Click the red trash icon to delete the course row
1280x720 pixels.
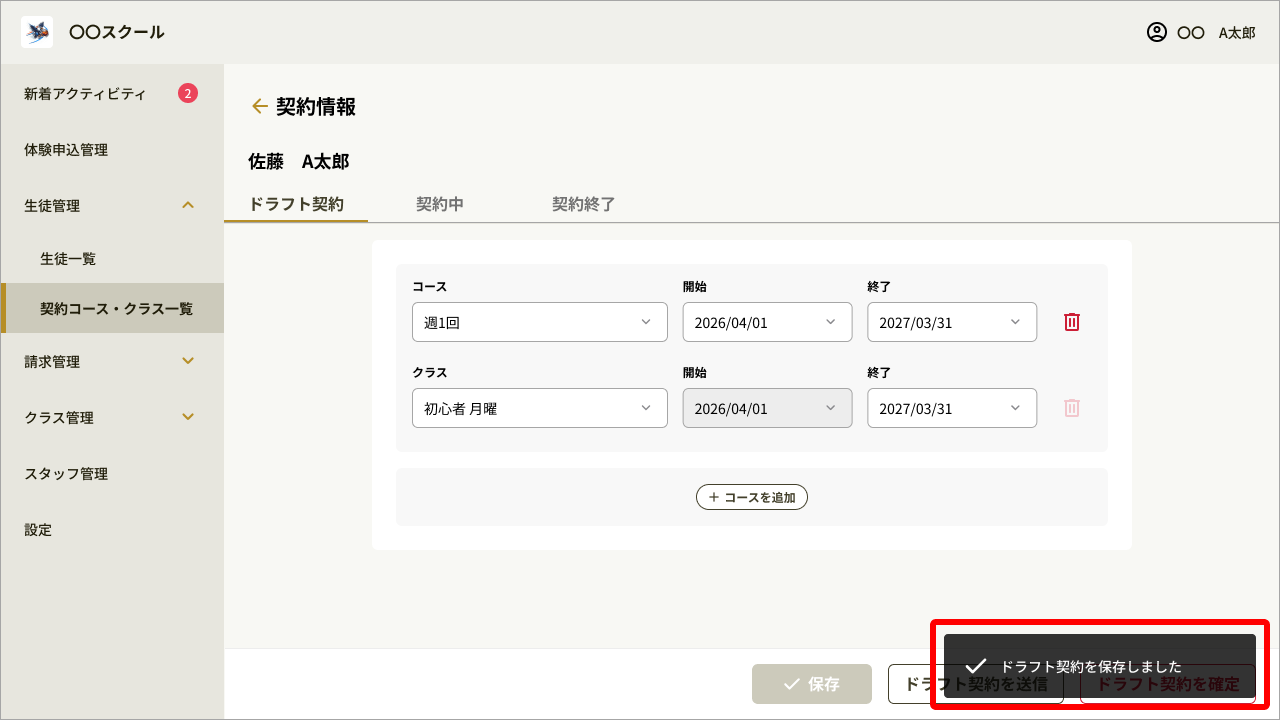(1071, 321)
